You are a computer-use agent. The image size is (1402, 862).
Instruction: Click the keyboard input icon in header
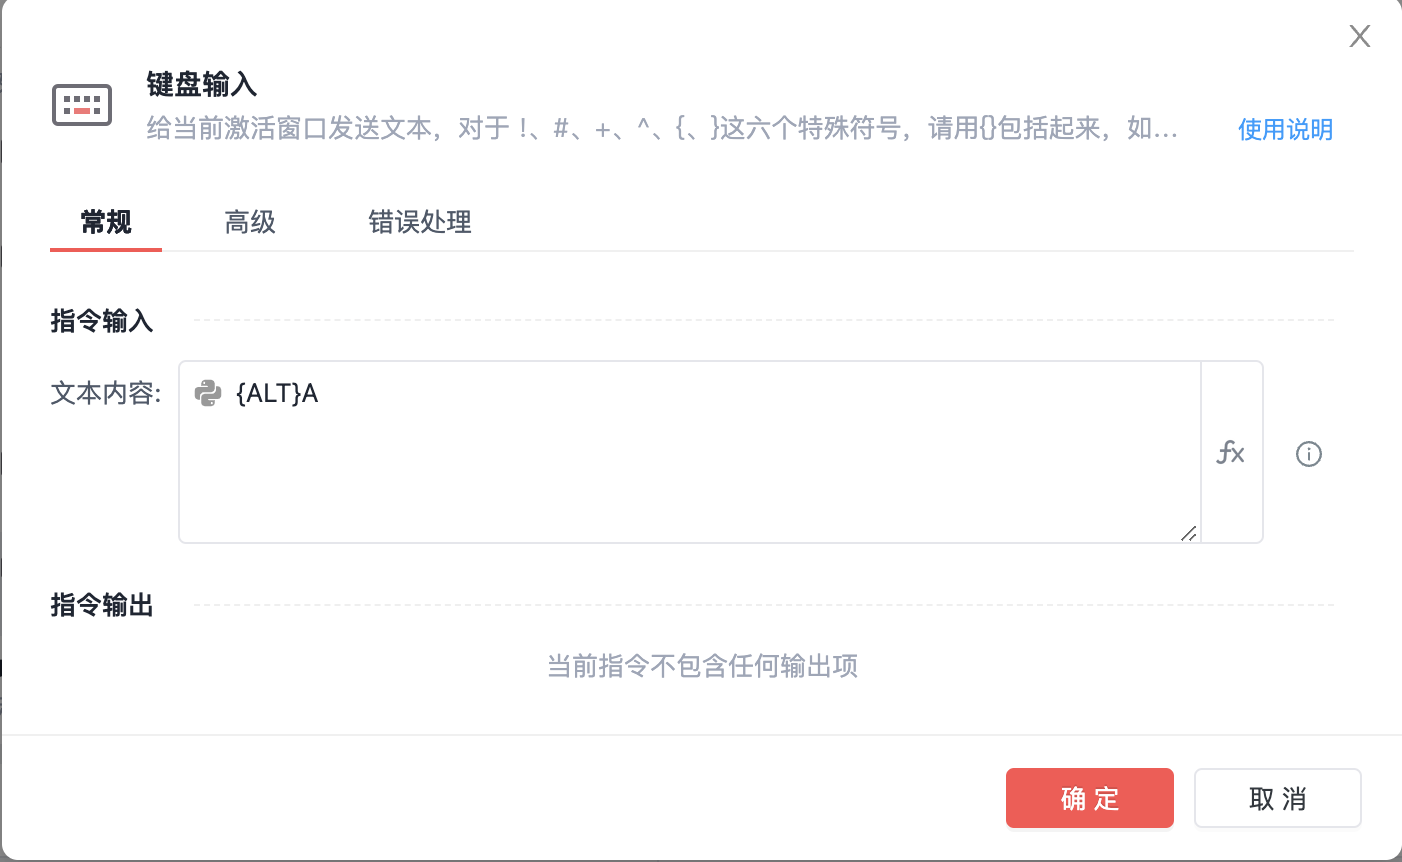[x=82, y=105]
